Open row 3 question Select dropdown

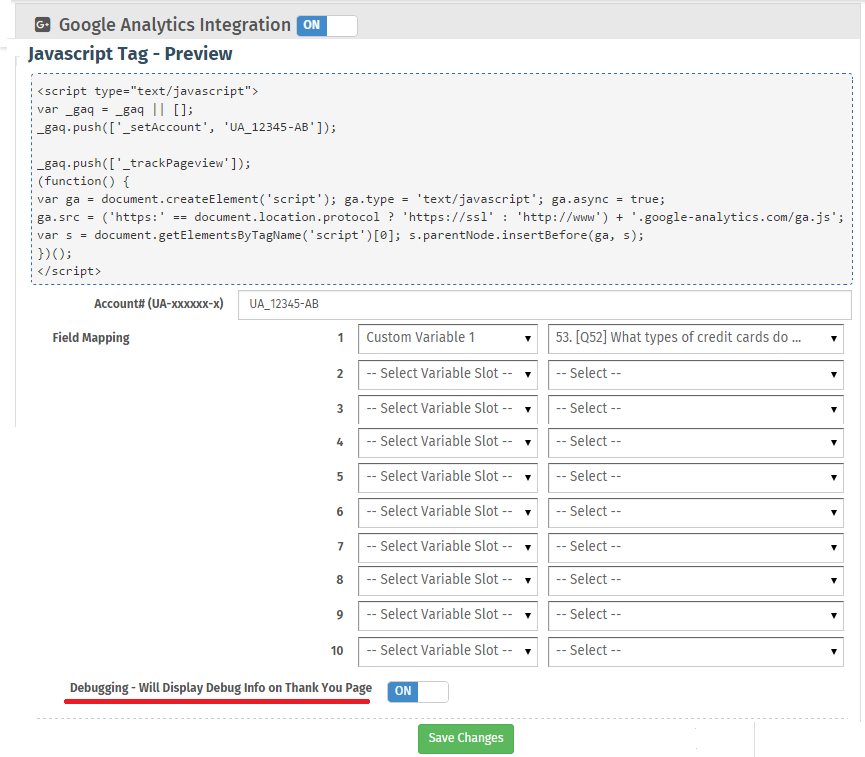696,409
